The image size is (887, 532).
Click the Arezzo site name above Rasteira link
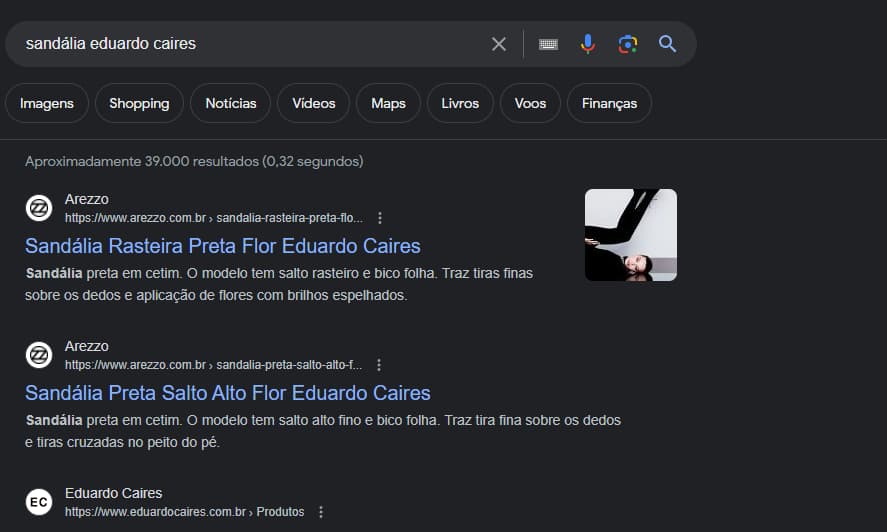(x=87, y=199)
